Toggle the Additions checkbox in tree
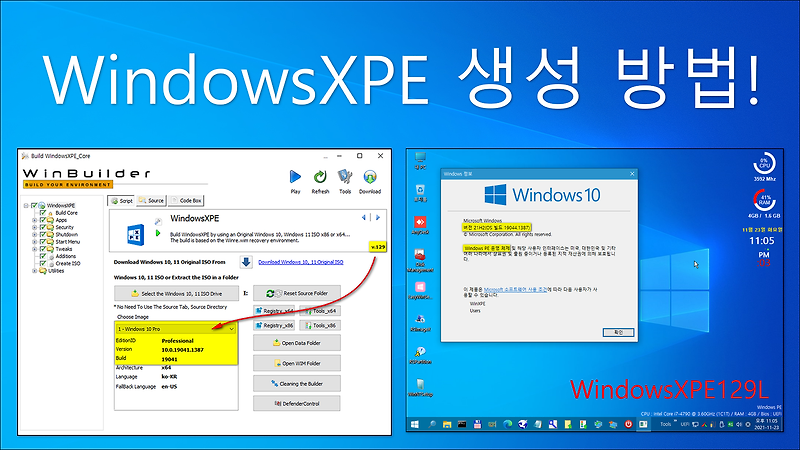Viewport: 800px width, 450px height. point(43,256)
